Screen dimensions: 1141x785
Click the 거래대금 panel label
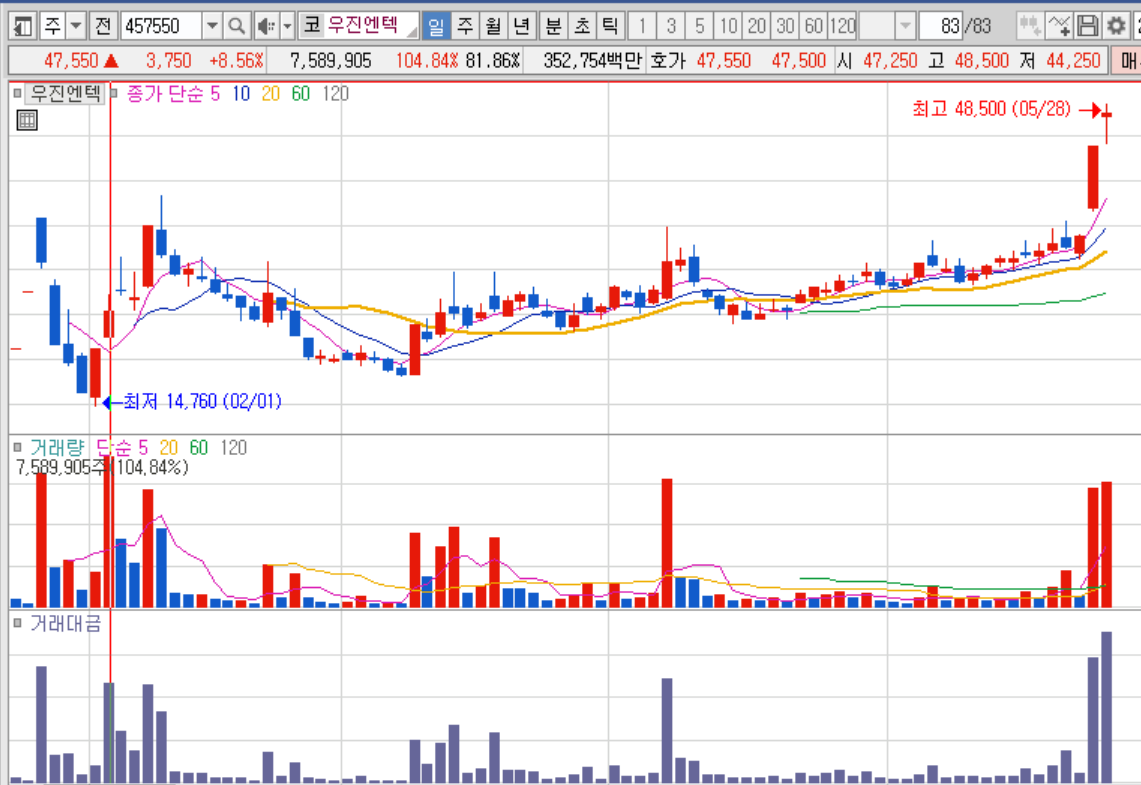(x=65, y=623)
